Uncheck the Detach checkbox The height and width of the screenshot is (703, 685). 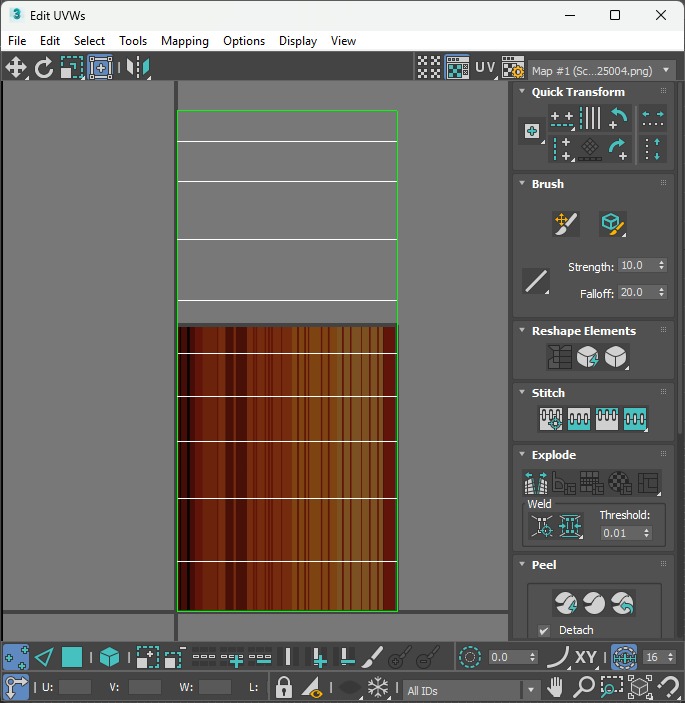(543, 630)
